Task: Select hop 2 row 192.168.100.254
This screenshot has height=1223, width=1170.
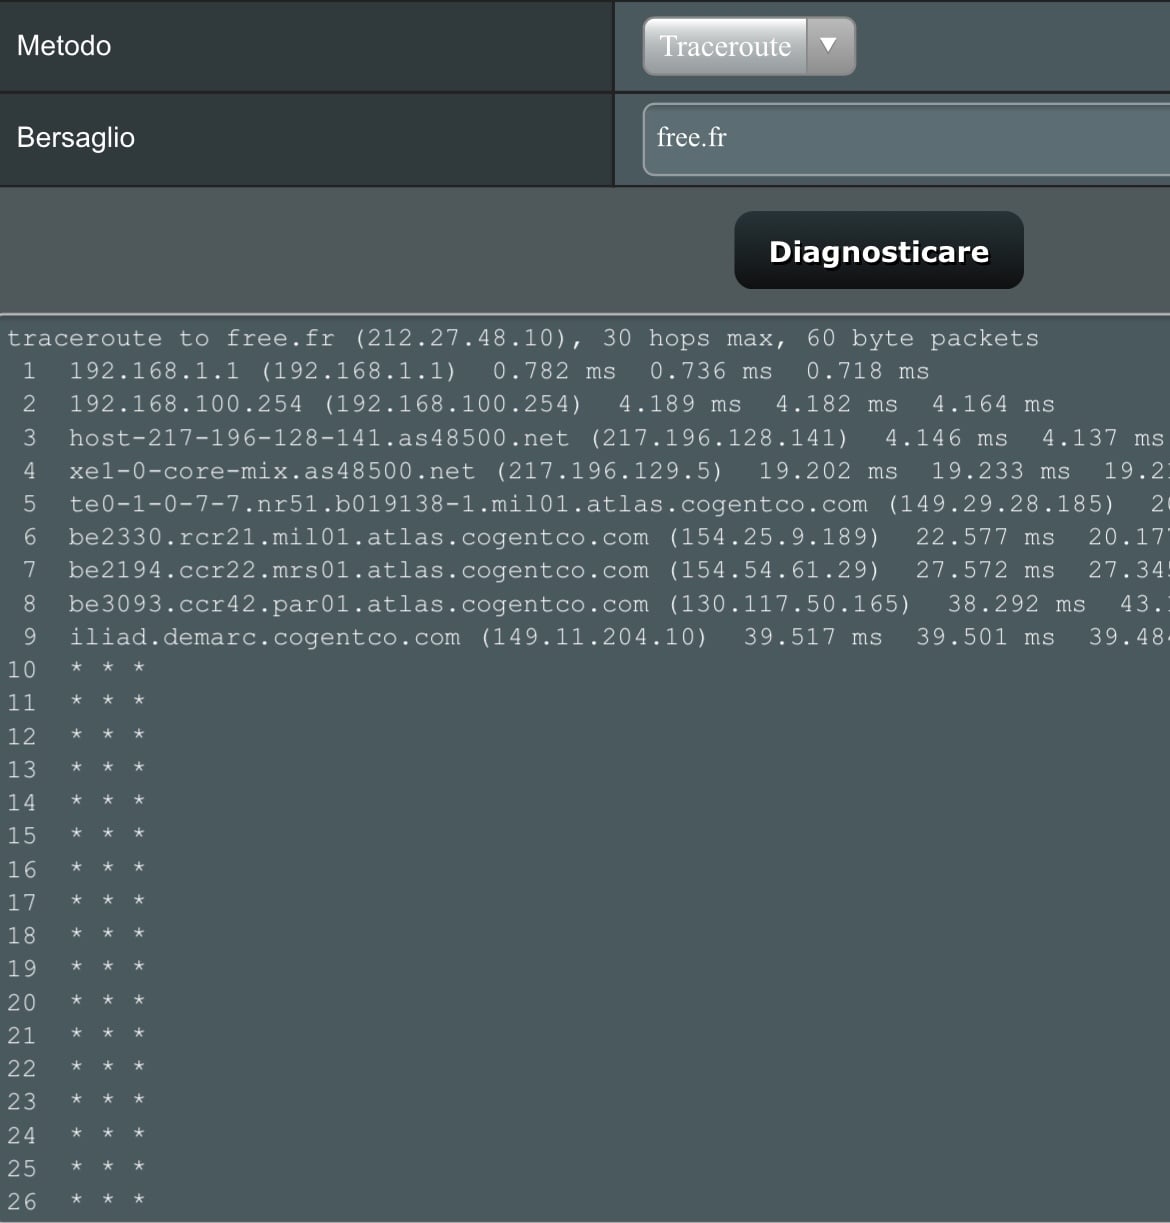Action: [x=539, y=404]
